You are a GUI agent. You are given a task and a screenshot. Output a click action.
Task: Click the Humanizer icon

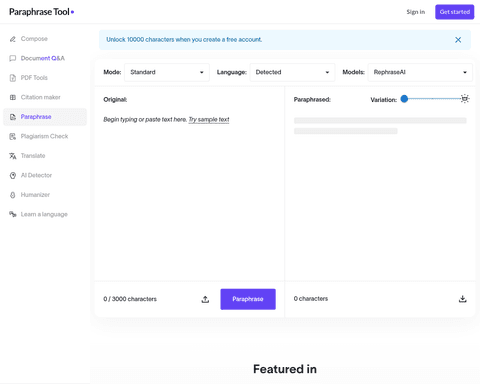(13, 195)
